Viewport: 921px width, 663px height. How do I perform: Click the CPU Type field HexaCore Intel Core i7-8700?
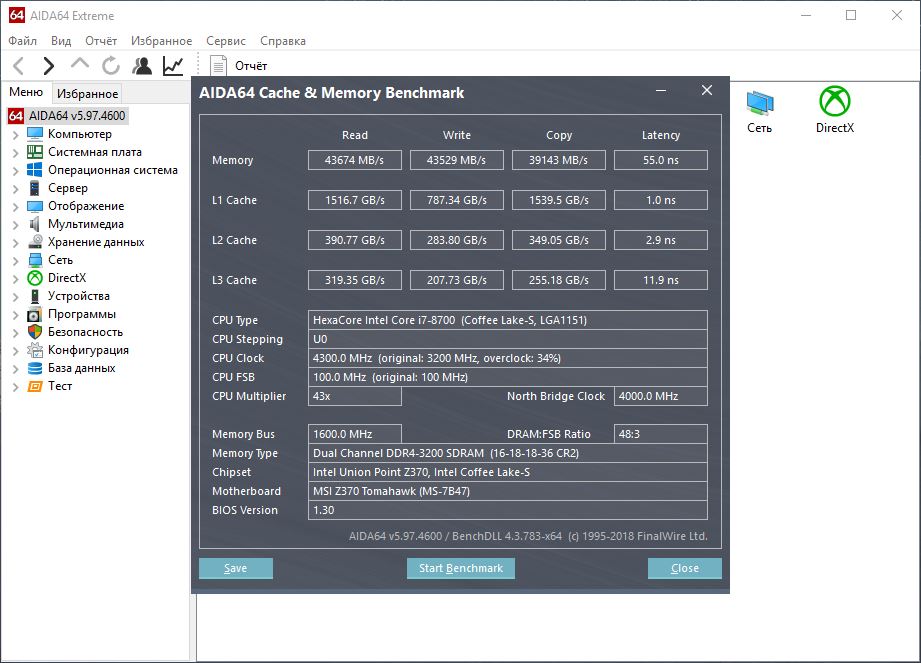pos(507,320)
